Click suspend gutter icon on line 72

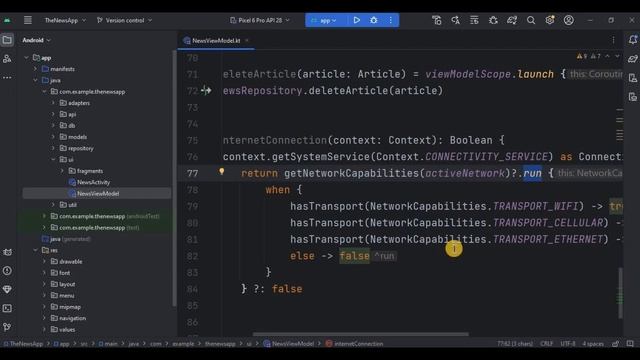pyautogui.click(x=207, y=91)
